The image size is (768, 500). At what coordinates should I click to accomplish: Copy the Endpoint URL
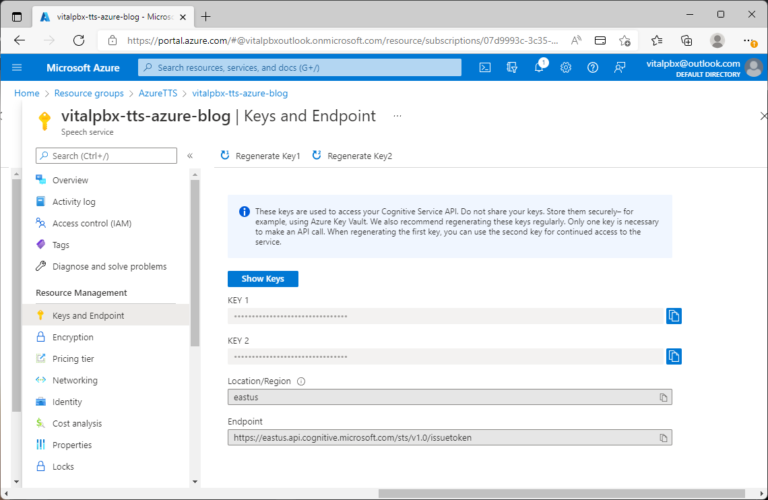pyautogui.click(x=663, y=438)
